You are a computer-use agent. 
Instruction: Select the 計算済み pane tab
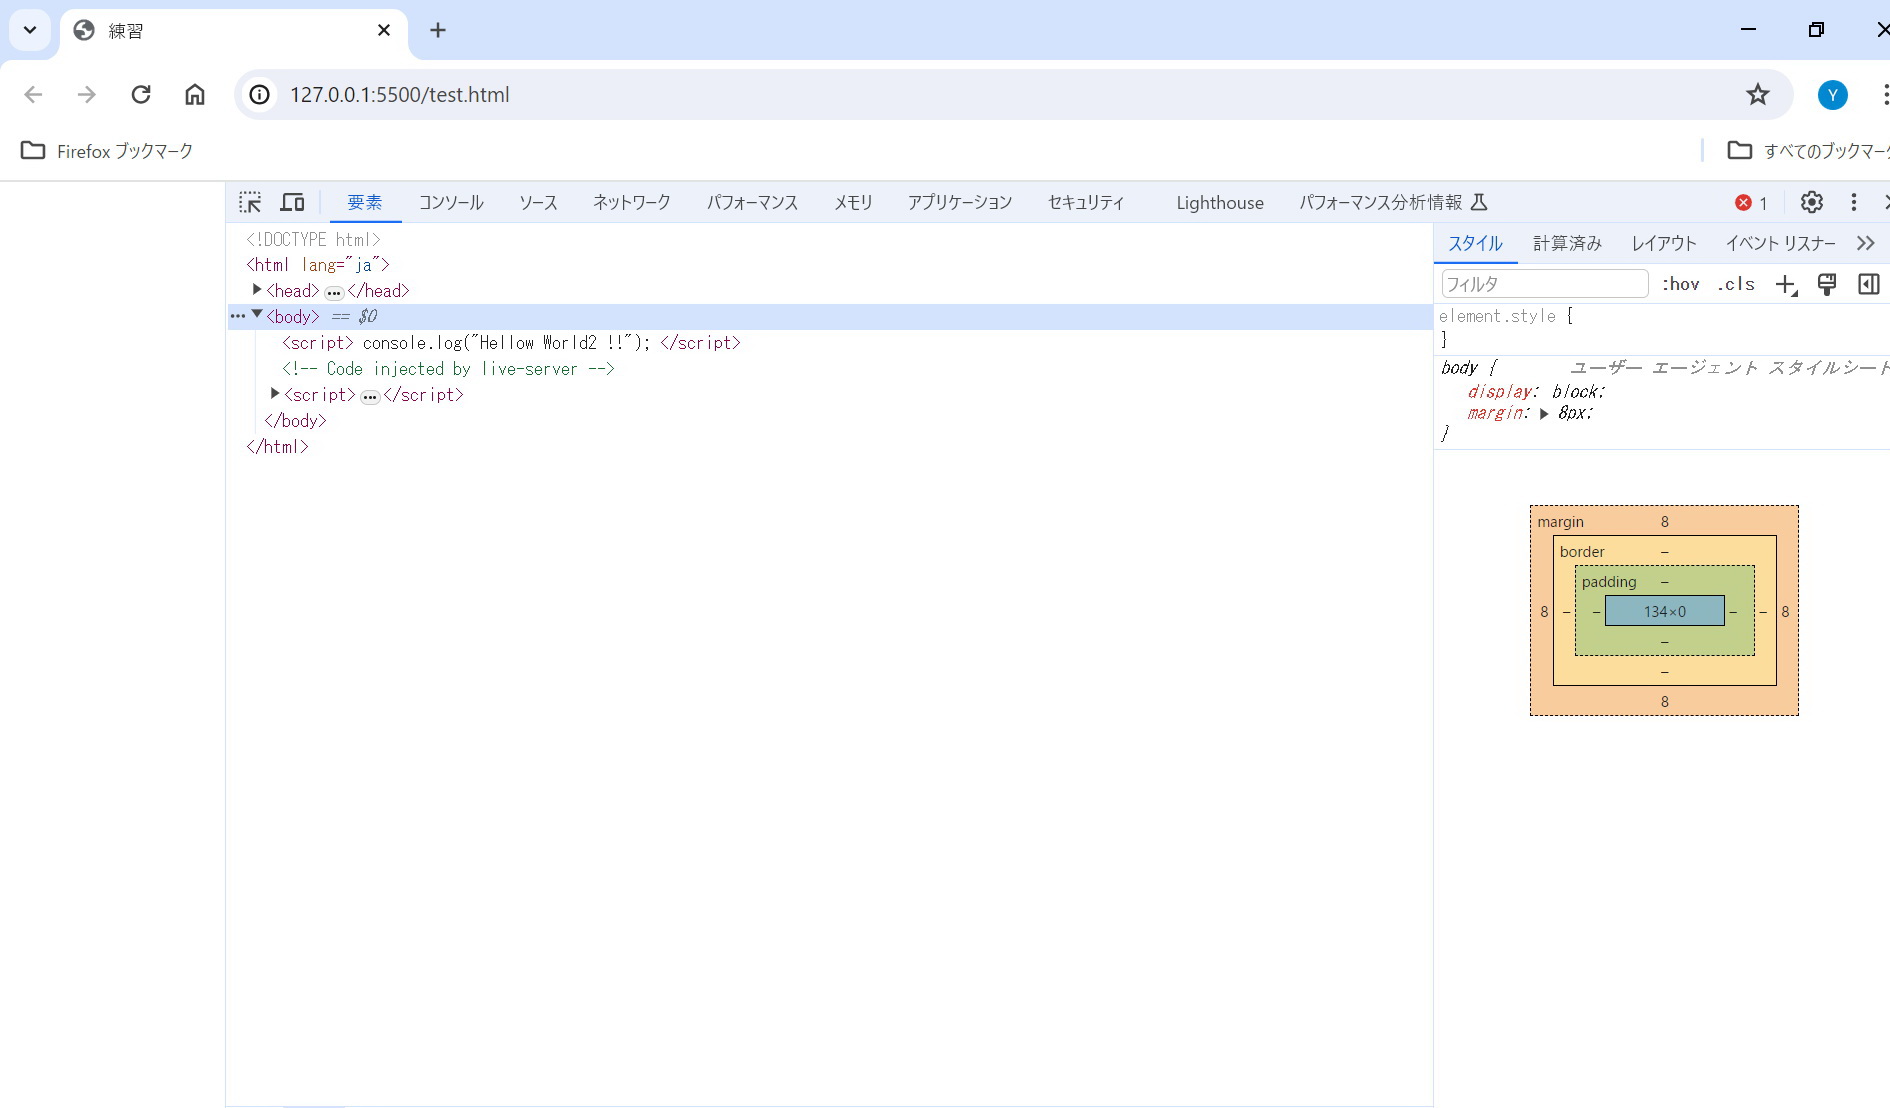click(x=1567, y=243)
